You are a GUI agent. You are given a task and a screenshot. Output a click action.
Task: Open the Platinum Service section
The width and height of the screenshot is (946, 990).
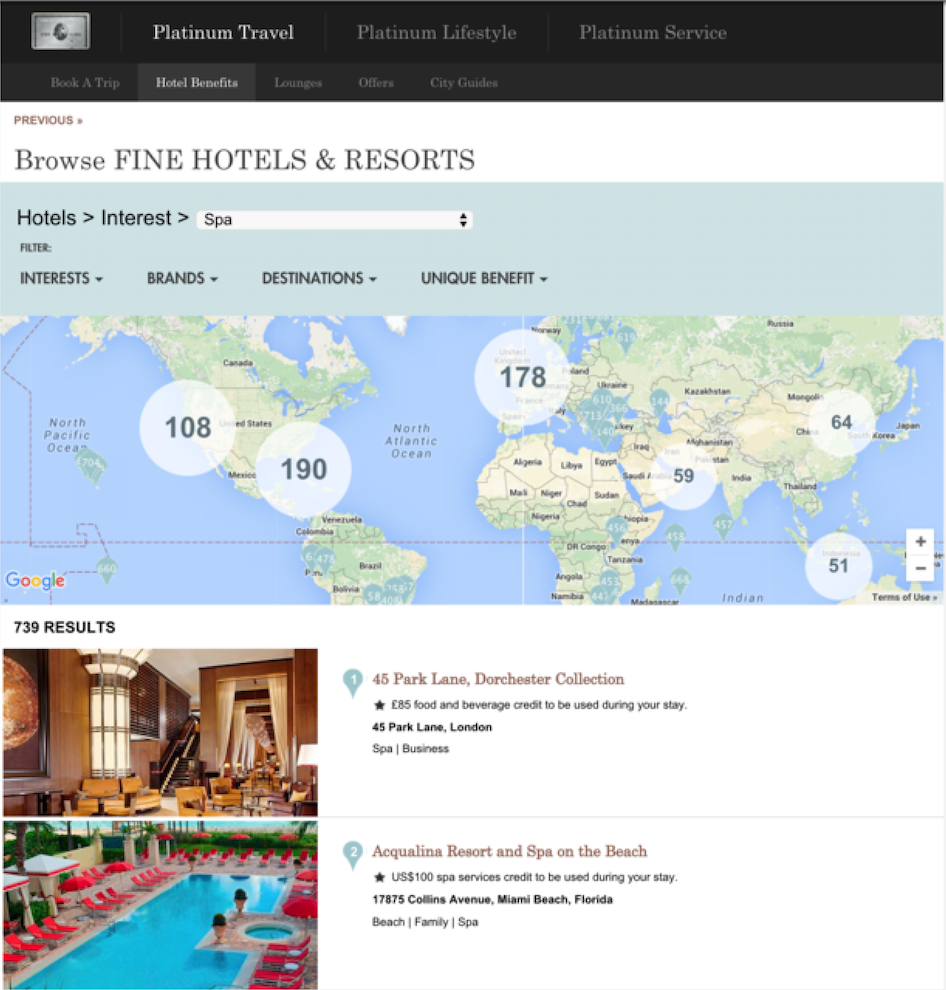653,32
